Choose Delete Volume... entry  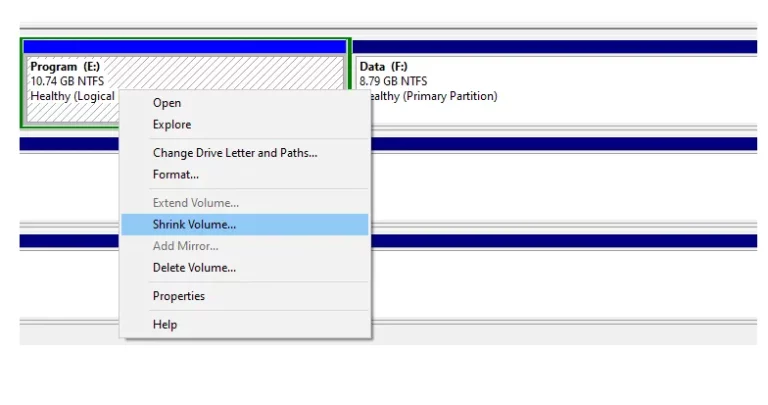244,267
